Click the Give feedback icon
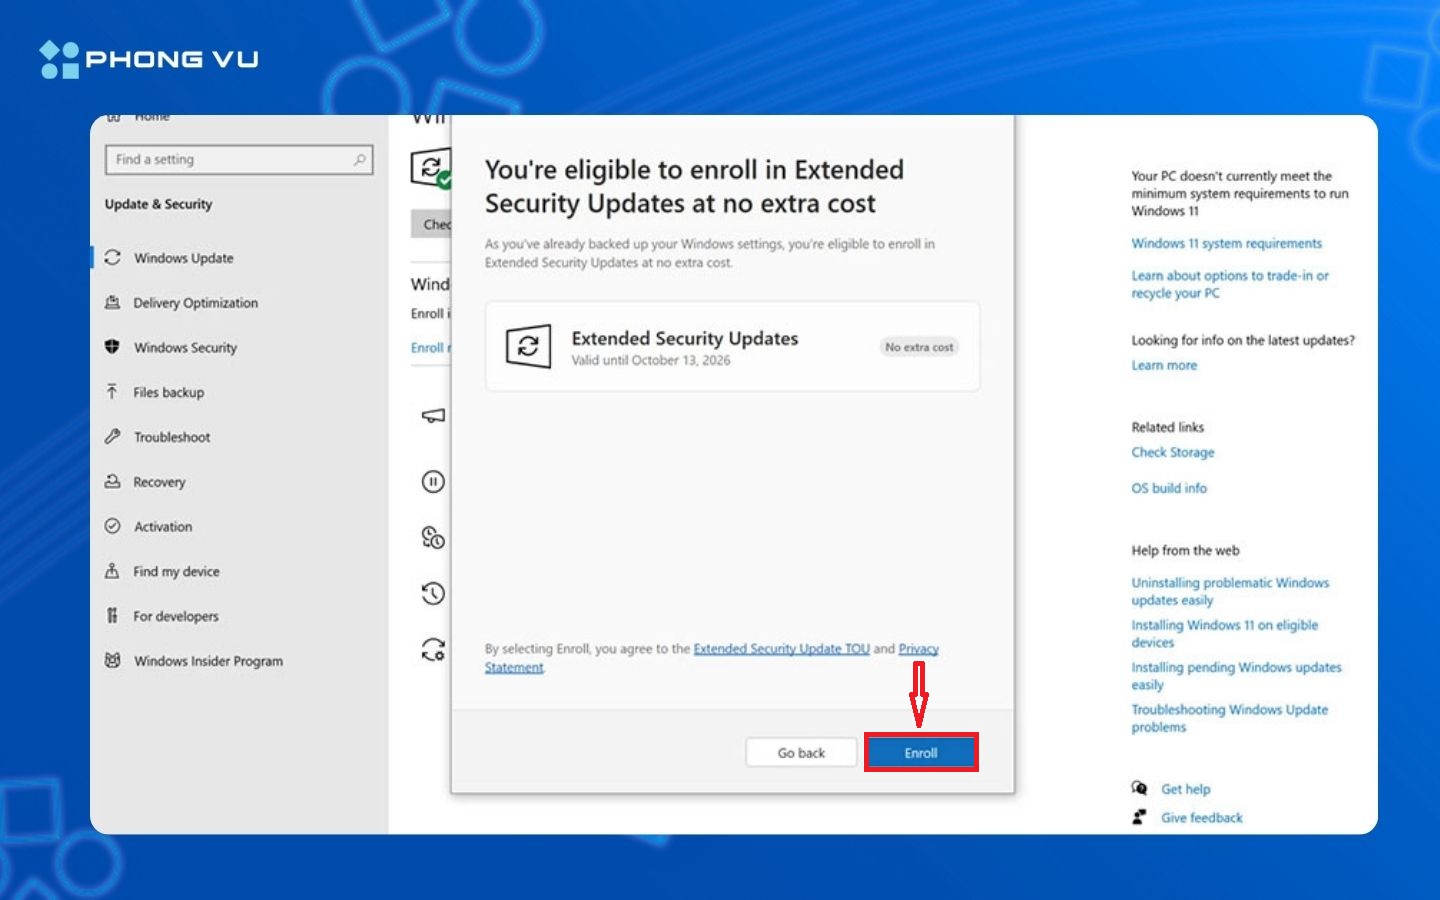The height and width of the screenshot is (900, 1440). point(1139,817)
